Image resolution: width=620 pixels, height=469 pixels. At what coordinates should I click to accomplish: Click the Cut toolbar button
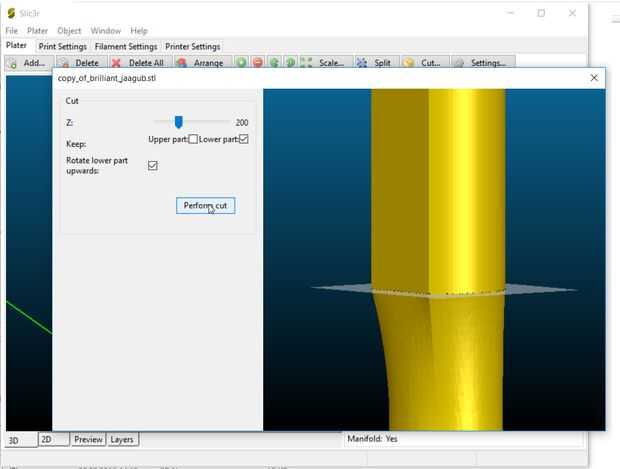coord(425,63)
